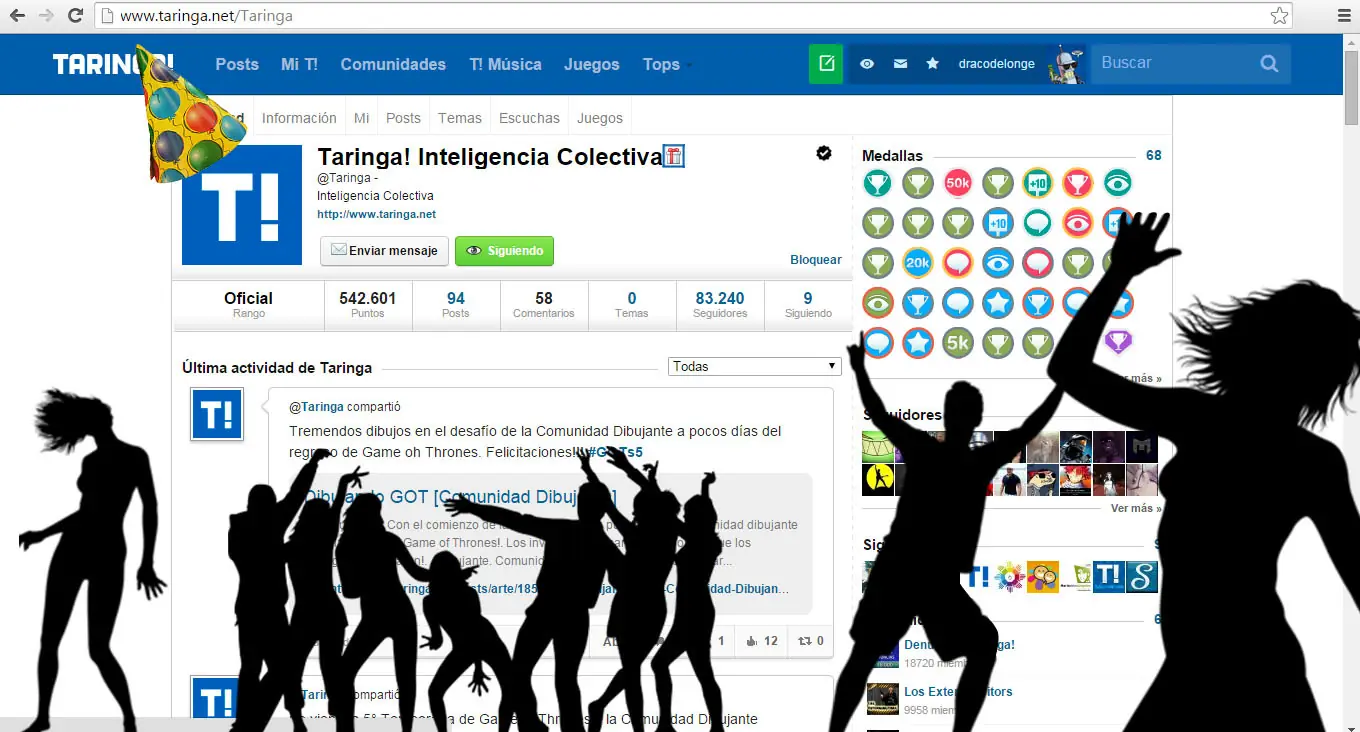1360x732 pixels.
Task: Select the blue star medal beside 5k medal
Action: tap(918, 343)
